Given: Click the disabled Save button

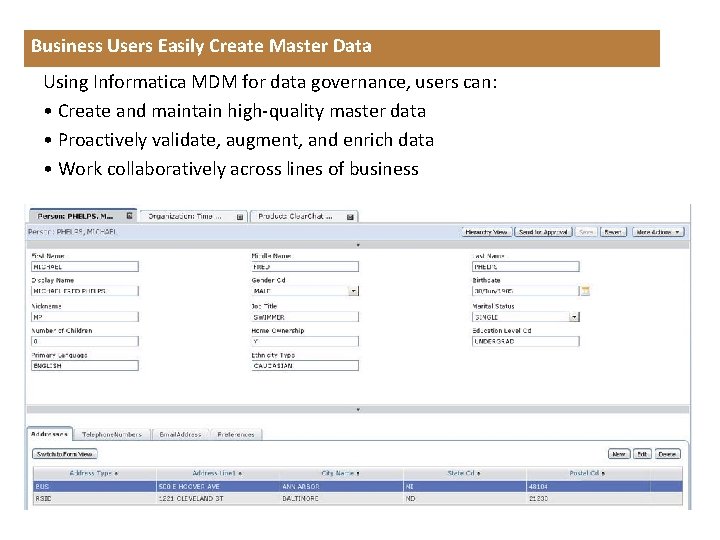Looking at the screenshot, I should point(586,232).
